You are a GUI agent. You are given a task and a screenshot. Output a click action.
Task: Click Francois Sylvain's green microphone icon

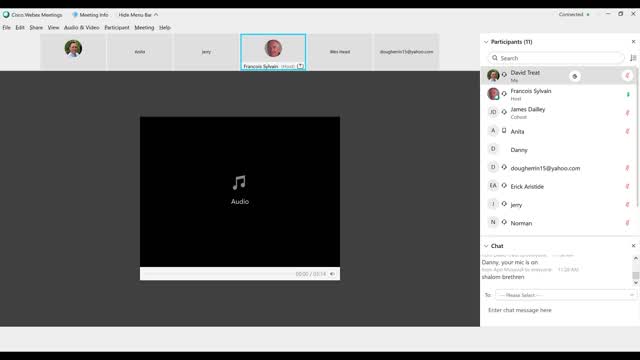628,94
